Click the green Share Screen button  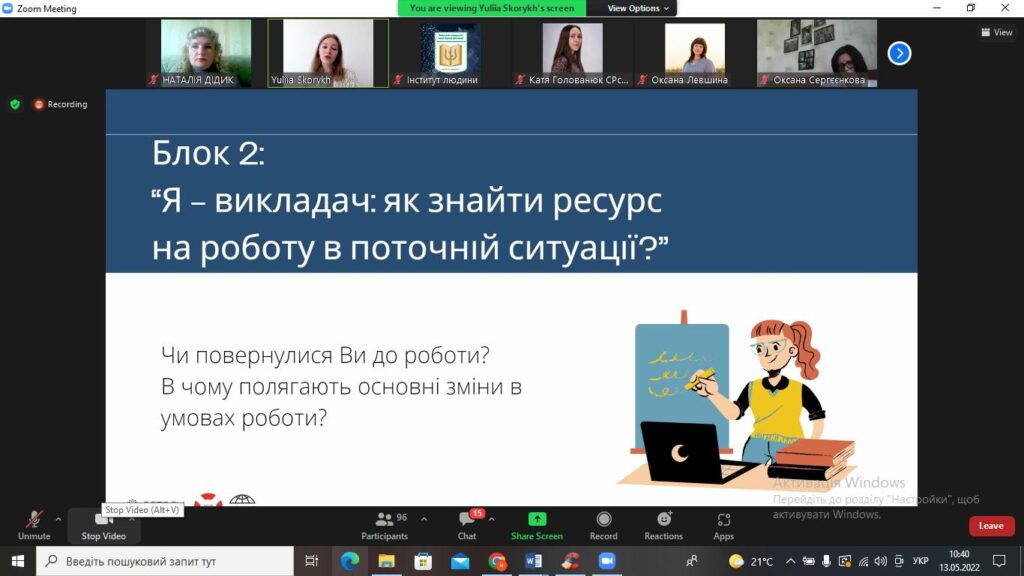pos(537,524)
